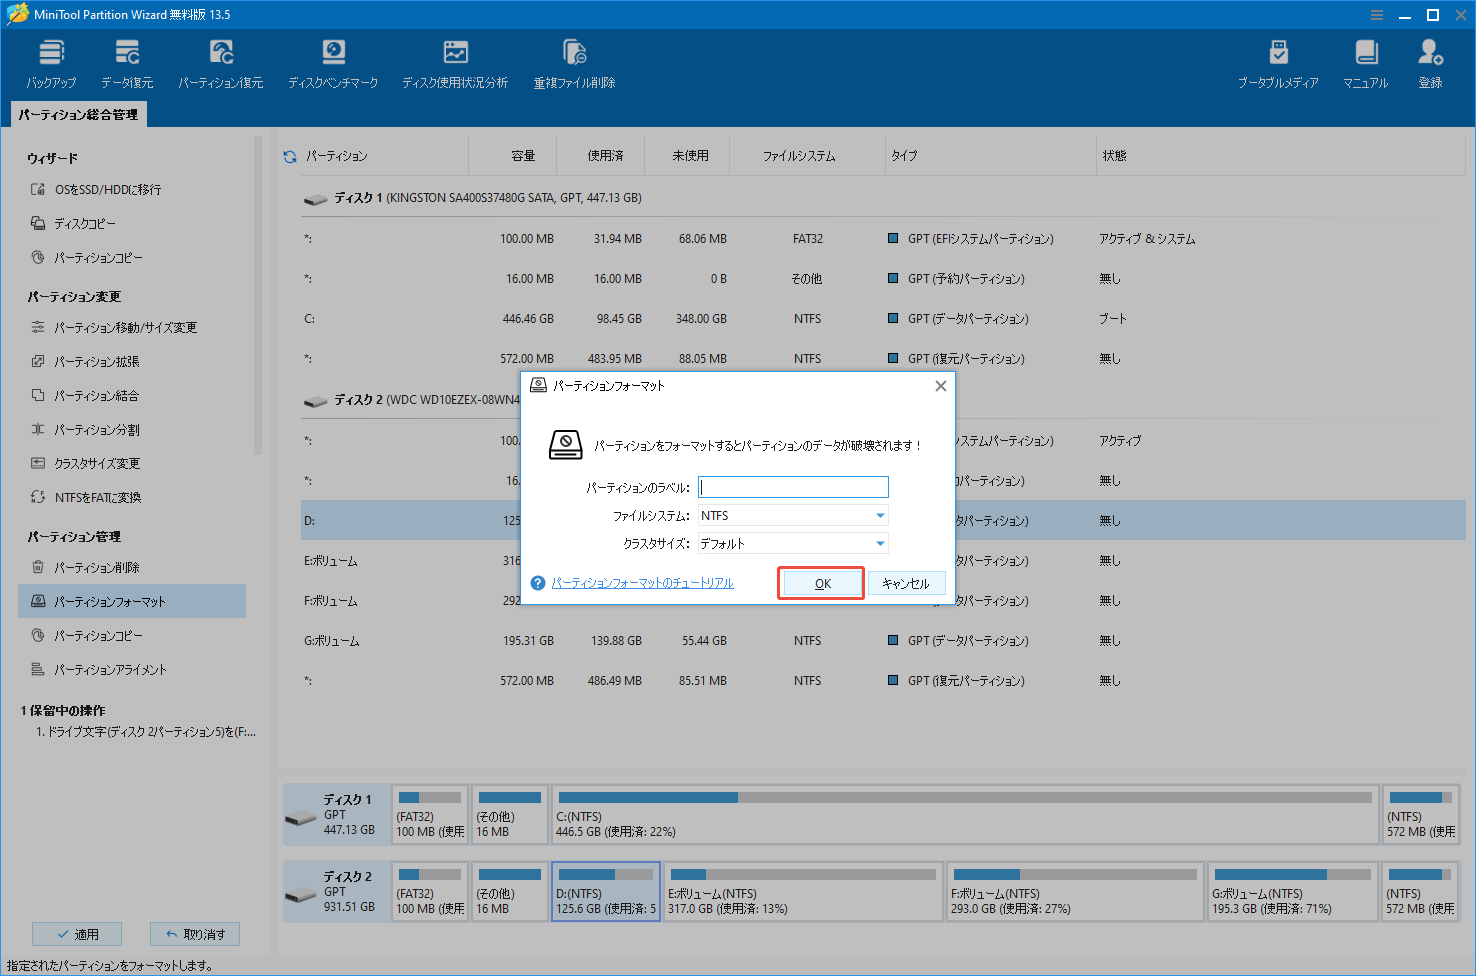Open the マニュアル help manual

click(x=1364, y=62)
